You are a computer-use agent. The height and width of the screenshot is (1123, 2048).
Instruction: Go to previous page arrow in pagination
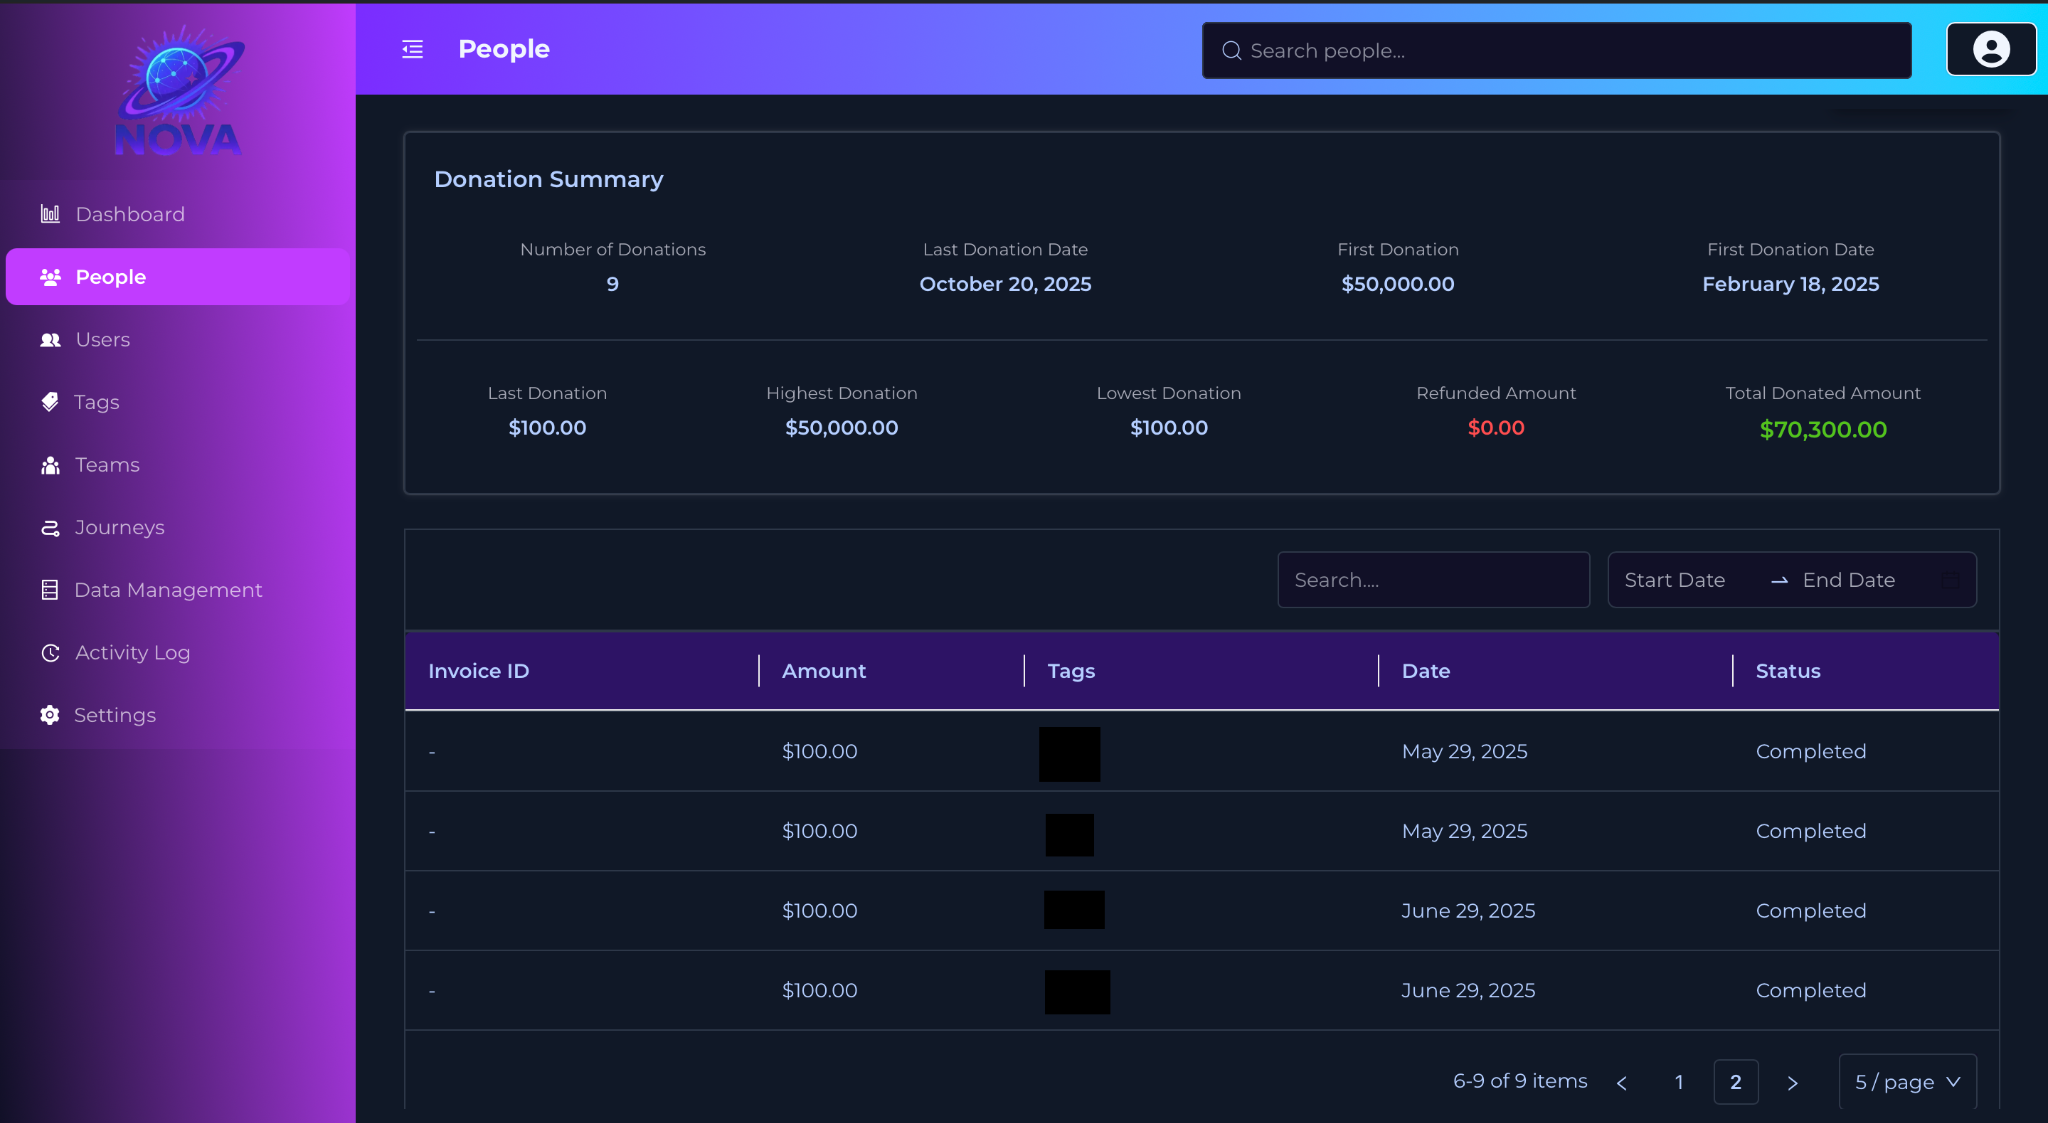coord(1622,1082)
